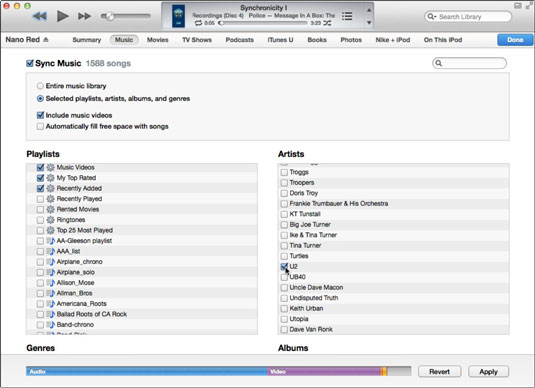535x388 pixels.
Task: Click the Revert button
Action: pyautogui.click(x=439, y=372)
